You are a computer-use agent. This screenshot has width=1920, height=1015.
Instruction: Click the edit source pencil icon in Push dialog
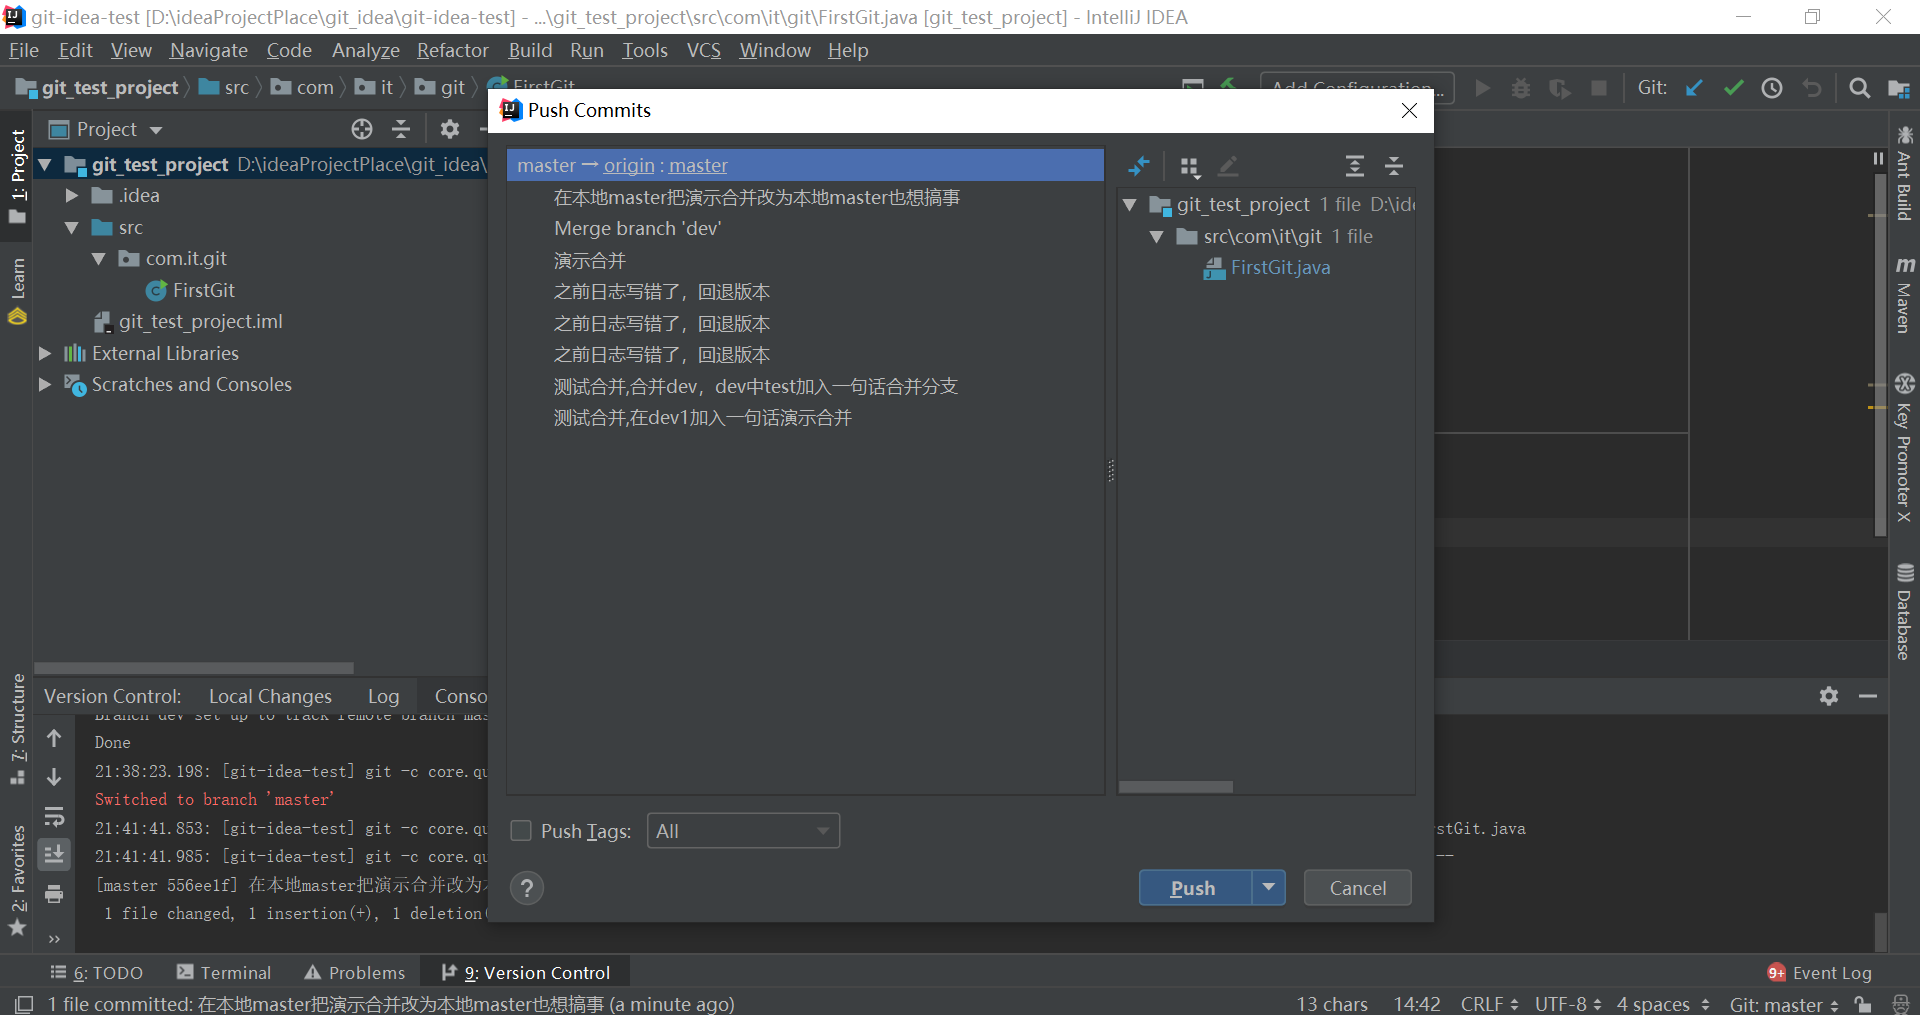pyautogui.click(x=1228, y=166)
